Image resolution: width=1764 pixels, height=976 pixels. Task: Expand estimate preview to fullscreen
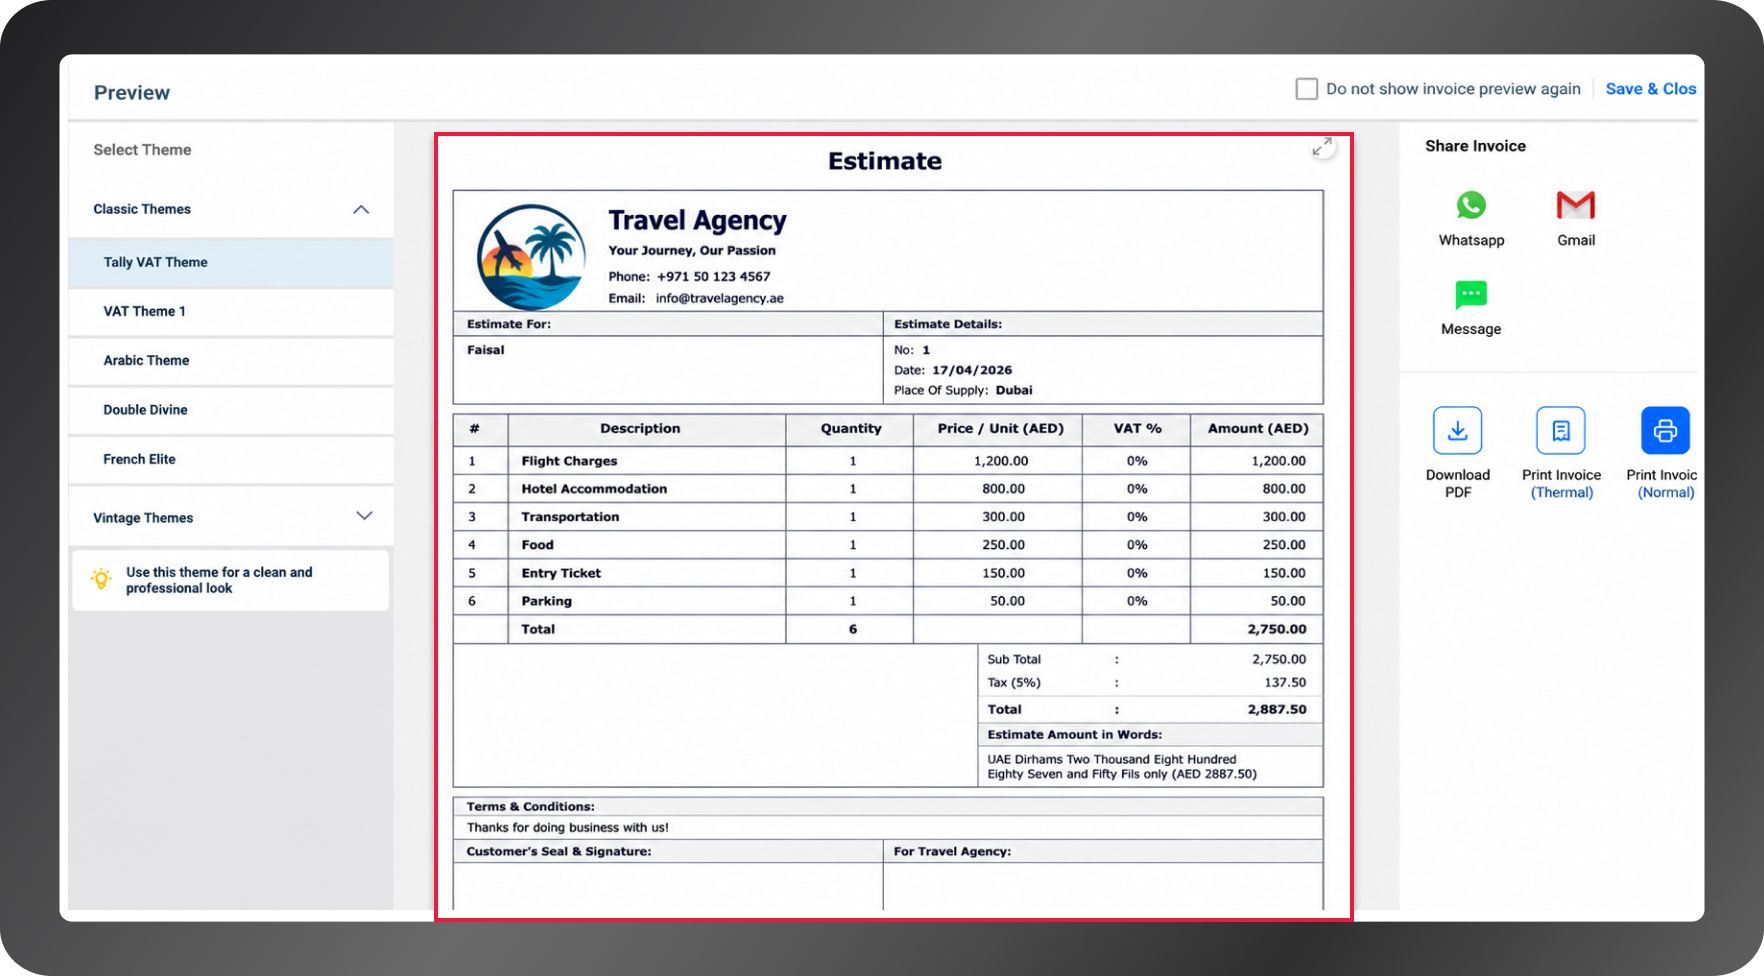1322,147
